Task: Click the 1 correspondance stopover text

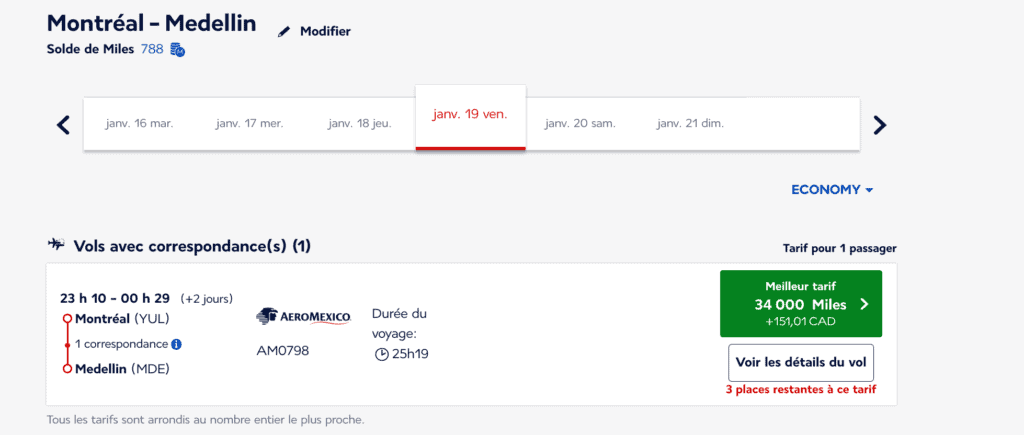Action: [x=121, y=344]
